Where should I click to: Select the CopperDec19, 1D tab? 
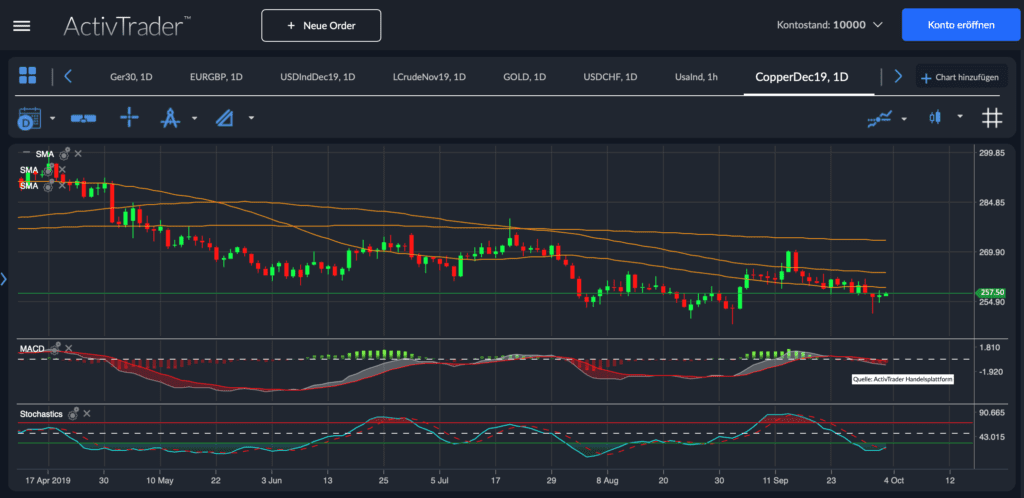[x=802, y=76]
